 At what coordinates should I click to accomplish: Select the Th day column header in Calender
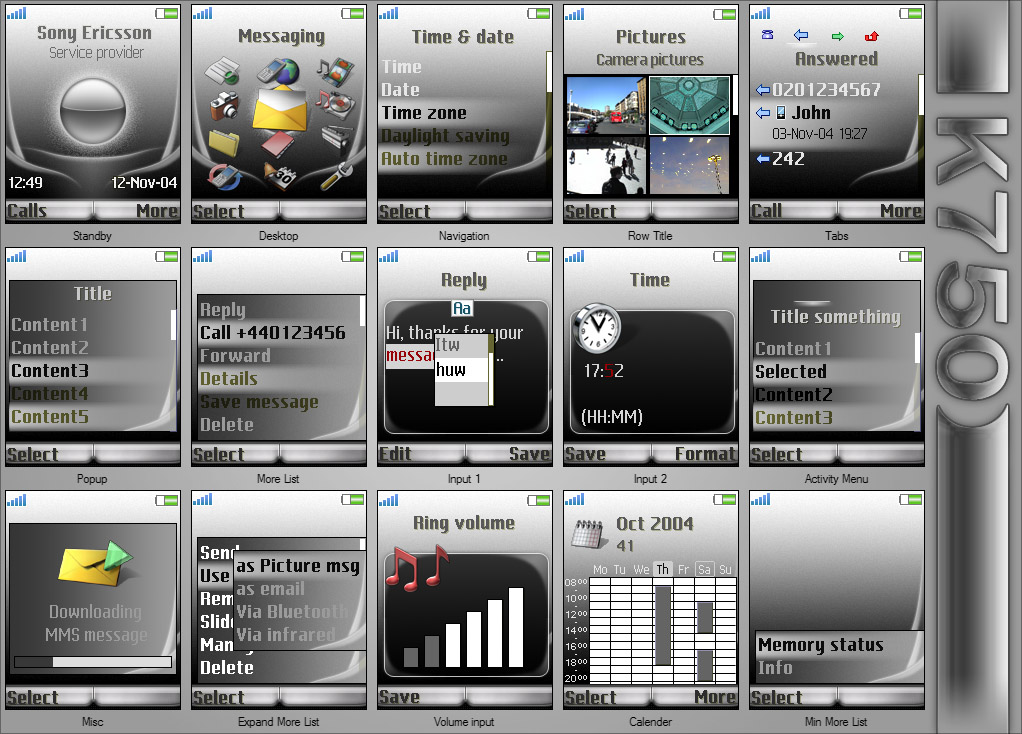[x=662, y=569]
